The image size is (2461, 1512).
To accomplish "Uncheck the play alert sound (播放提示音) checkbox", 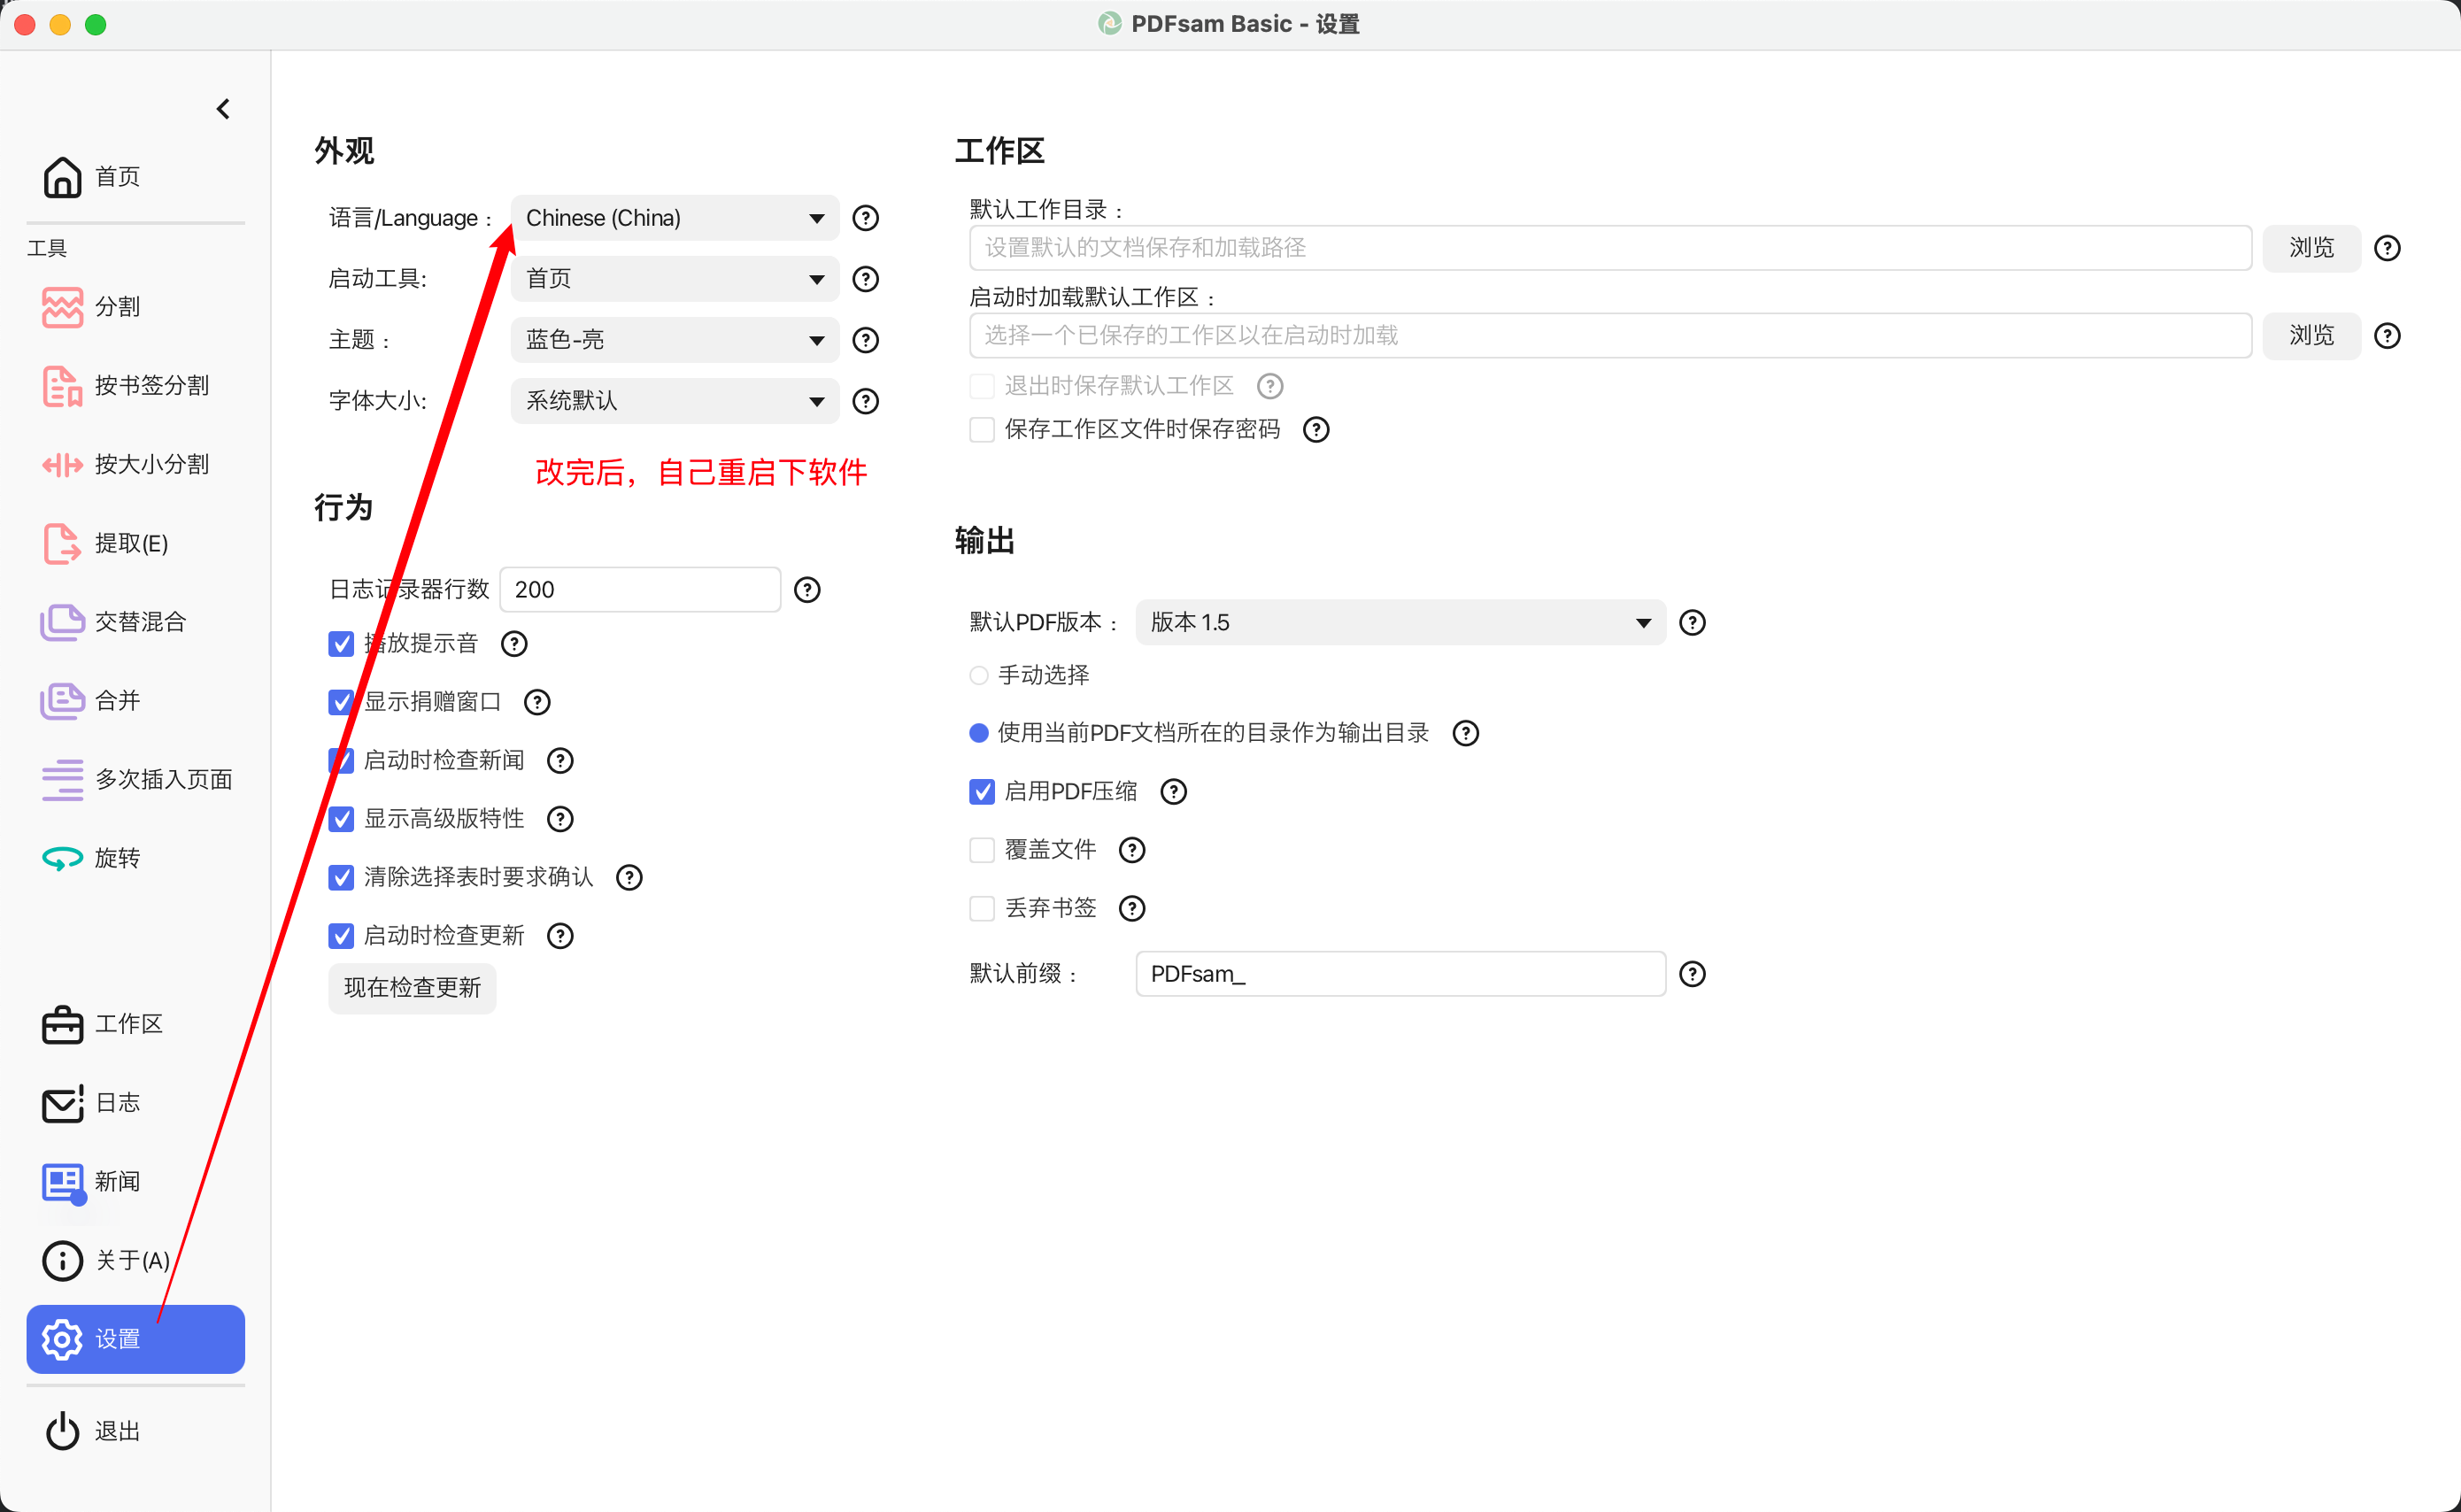I will click(x=341, y=643).
